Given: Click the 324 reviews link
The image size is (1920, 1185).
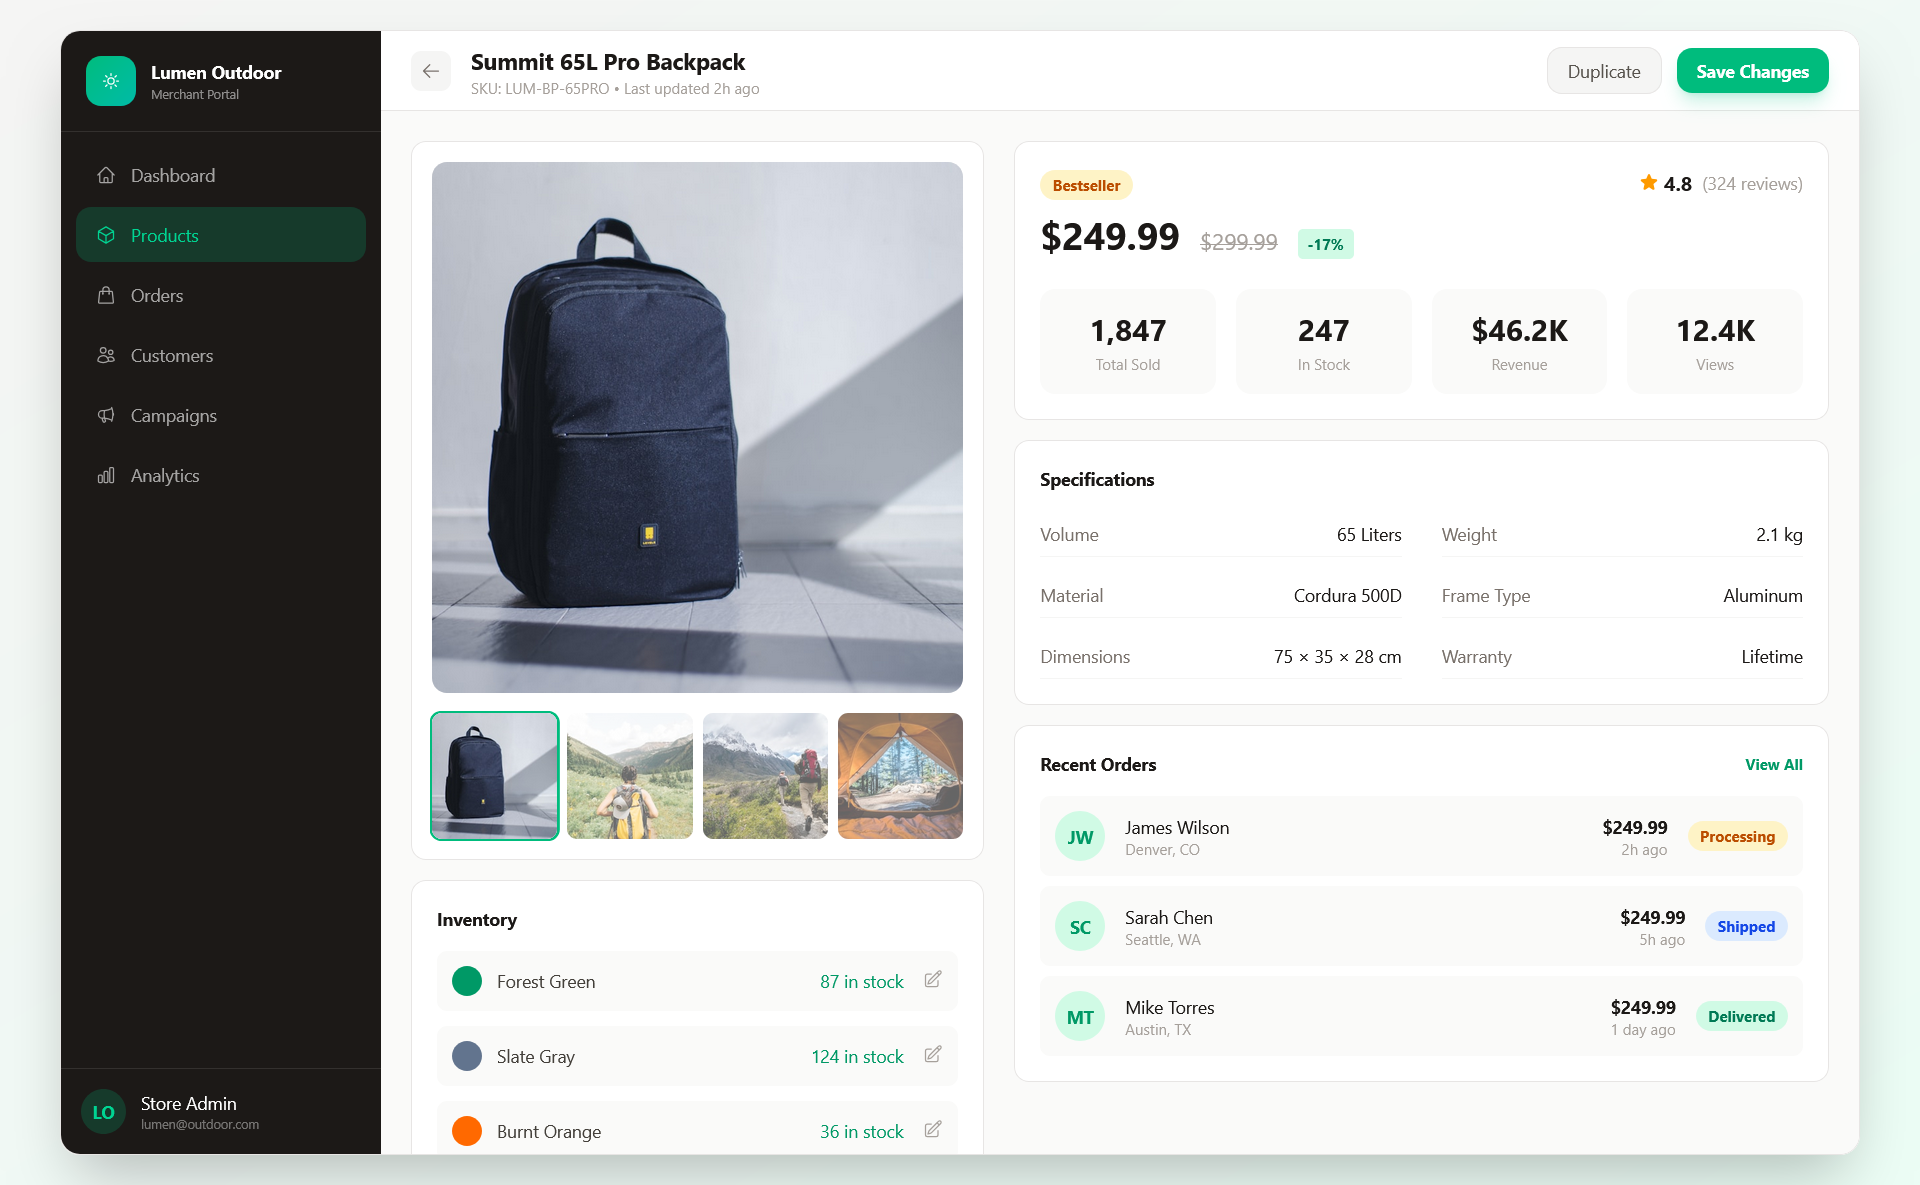Looking at the screenshot, I should [x=1751, y=184].
